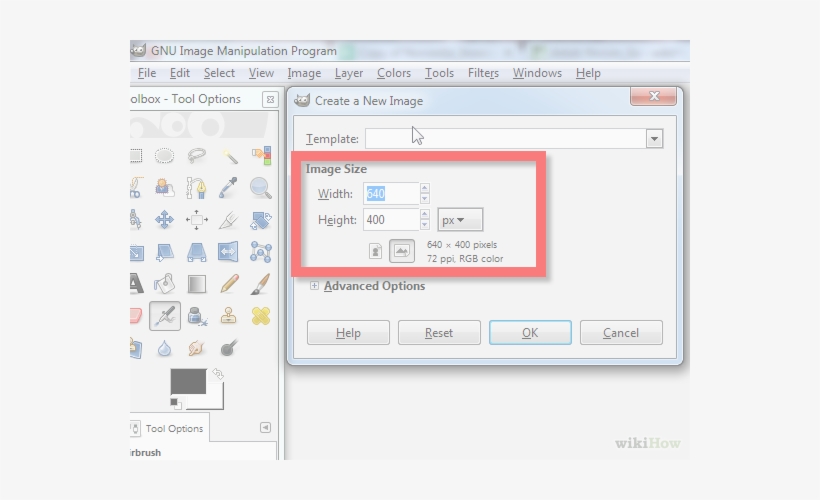Open the Template dropdown
Screen dimensions: 820x500
654,139
